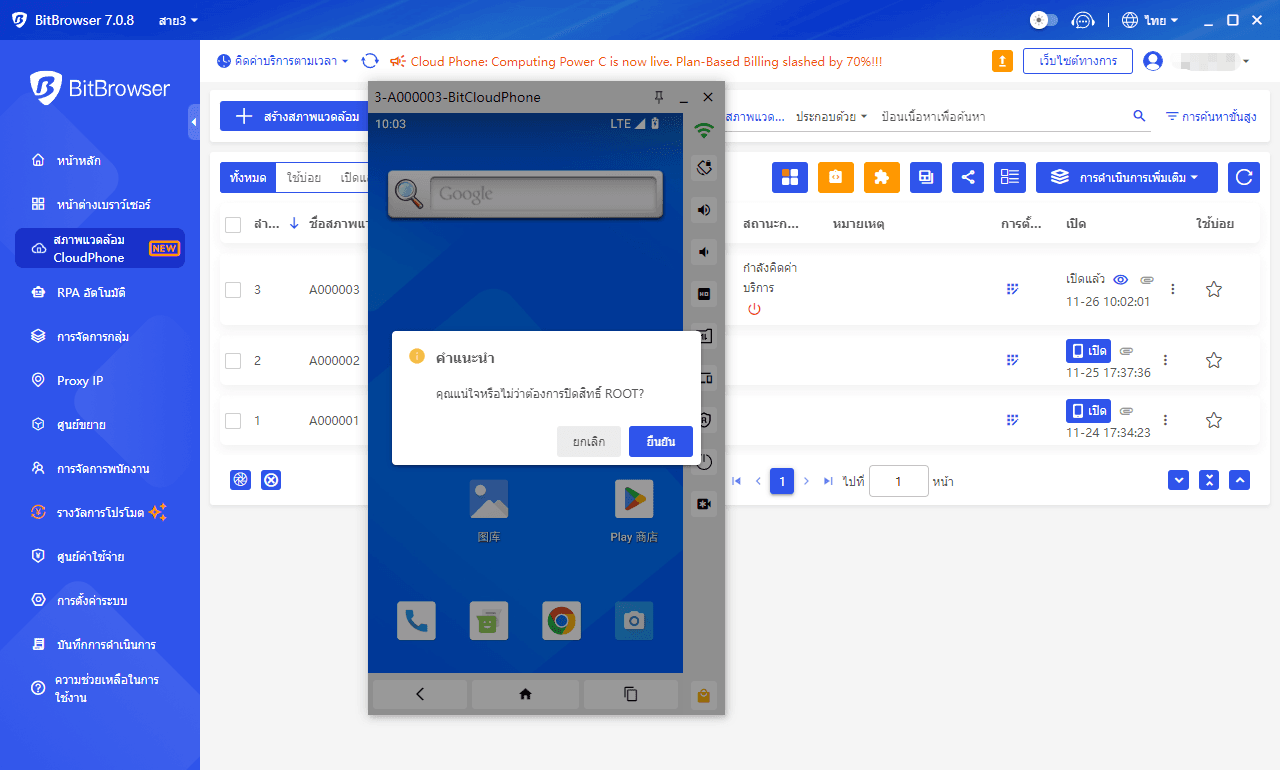Click the share icon in the toolbar
The width and height of the screenshot is (1280, 770).
click(967, 177)
